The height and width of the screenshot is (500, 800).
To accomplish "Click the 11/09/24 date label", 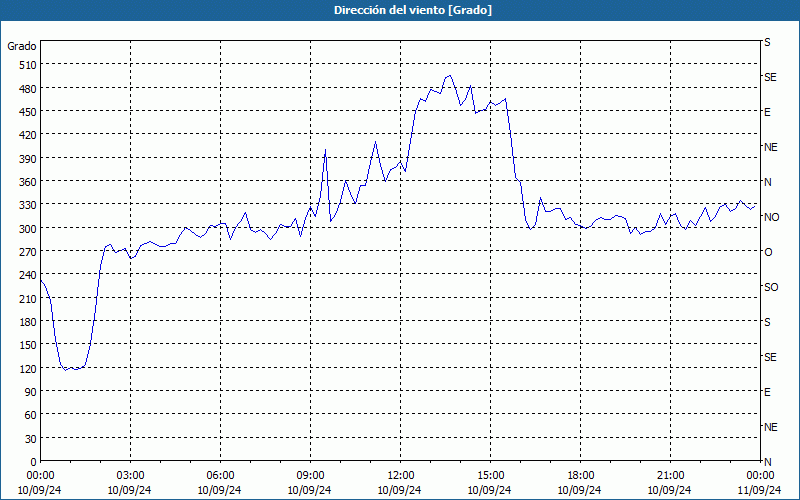I will tap(760, 490).
